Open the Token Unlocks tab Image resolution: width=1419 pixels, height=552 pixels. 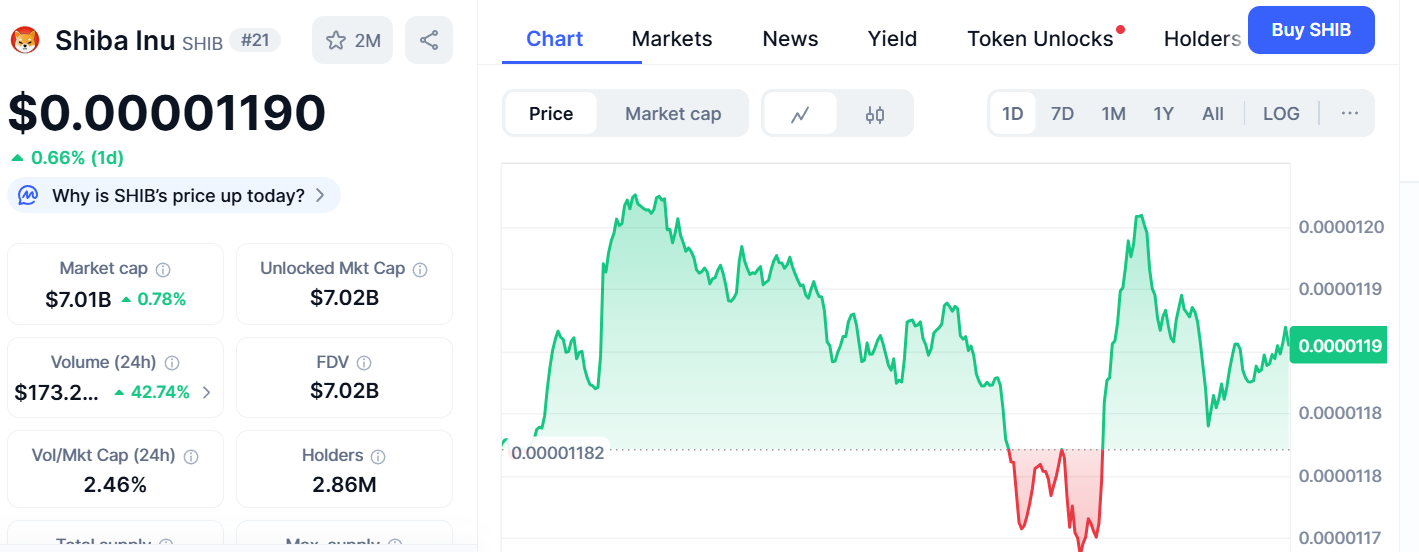pos(1040,39)
